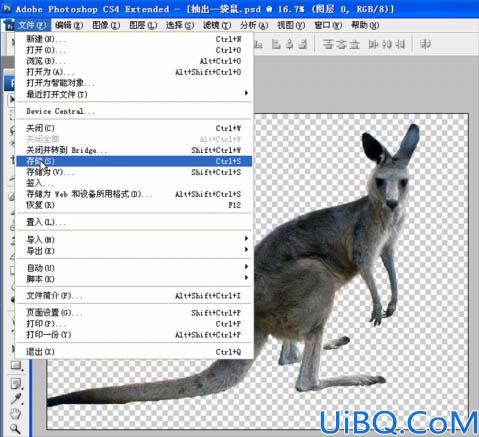Choose 关闭并转到 Bridge... entry
479x437 pixels.
click(134, 150)
